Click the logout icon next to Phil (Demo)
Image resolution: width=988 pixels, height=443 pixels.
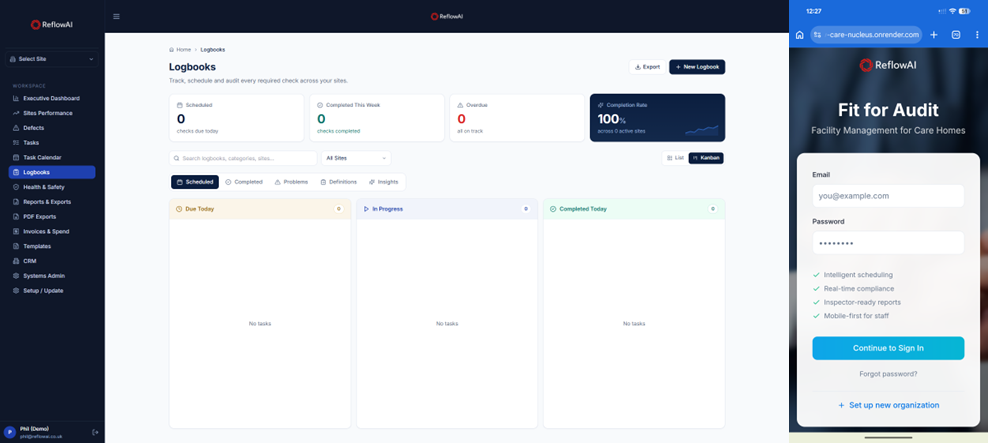tap(95, 432)
